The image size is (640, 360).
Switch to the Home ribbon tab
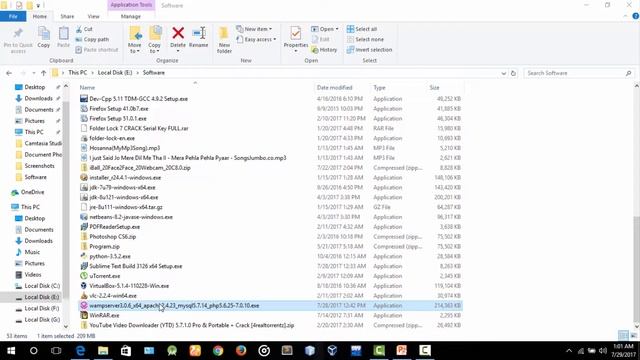40,16
